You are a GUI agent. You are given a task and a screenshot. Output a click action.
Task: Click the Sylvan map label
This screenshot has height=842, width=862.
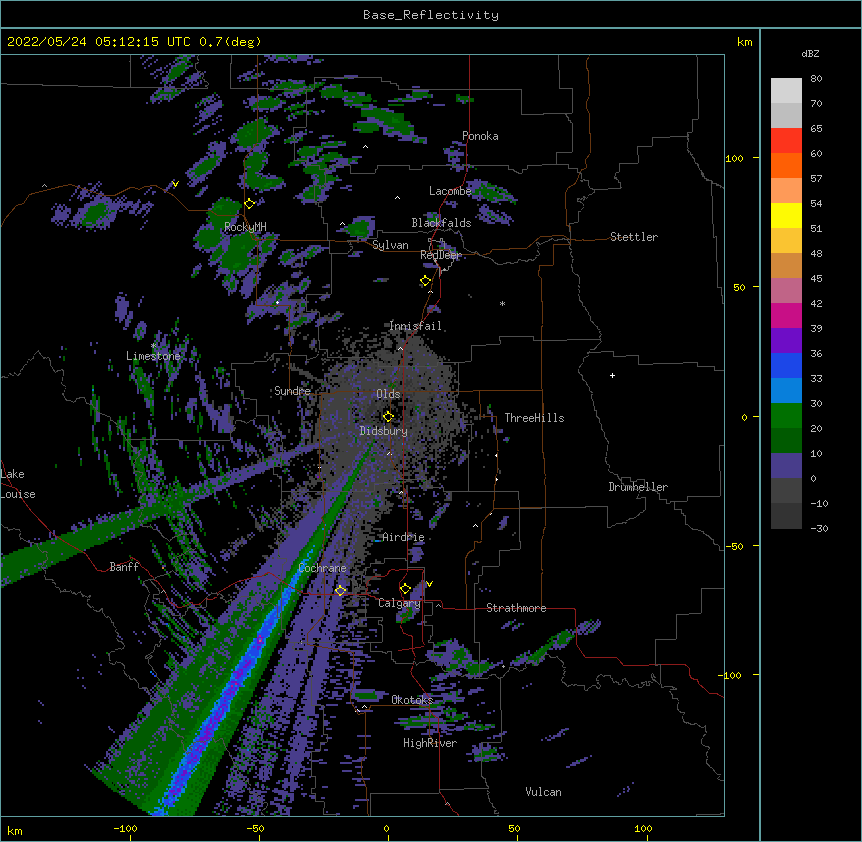[390, 245]
